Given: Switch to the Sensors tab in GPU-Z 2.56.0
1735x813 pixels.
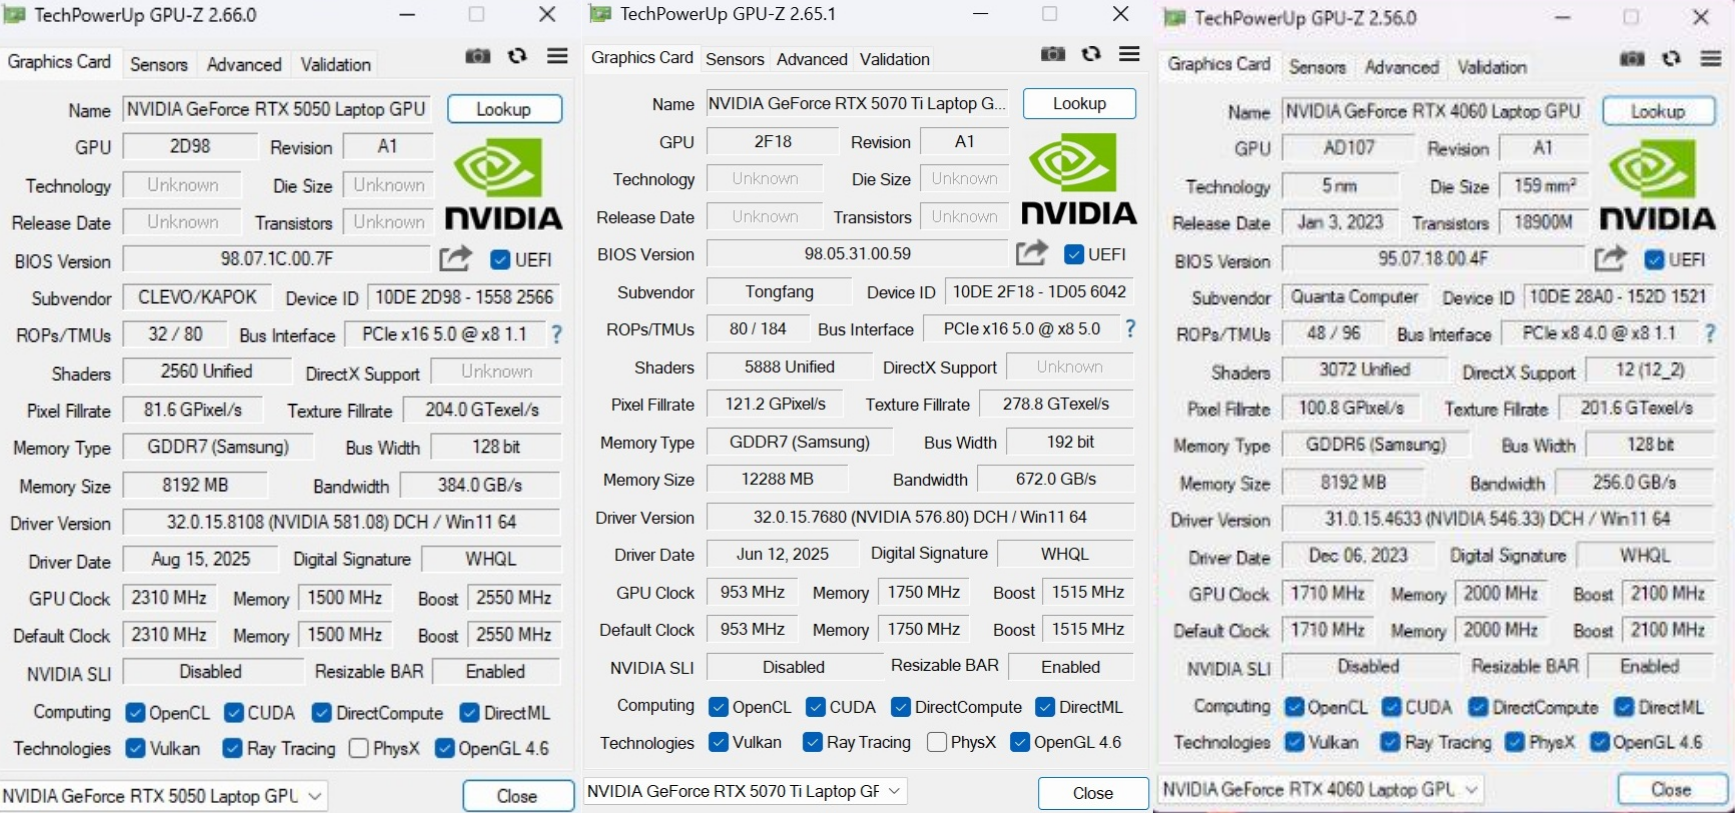Looking at the screenshot, I should [1317, 67].
